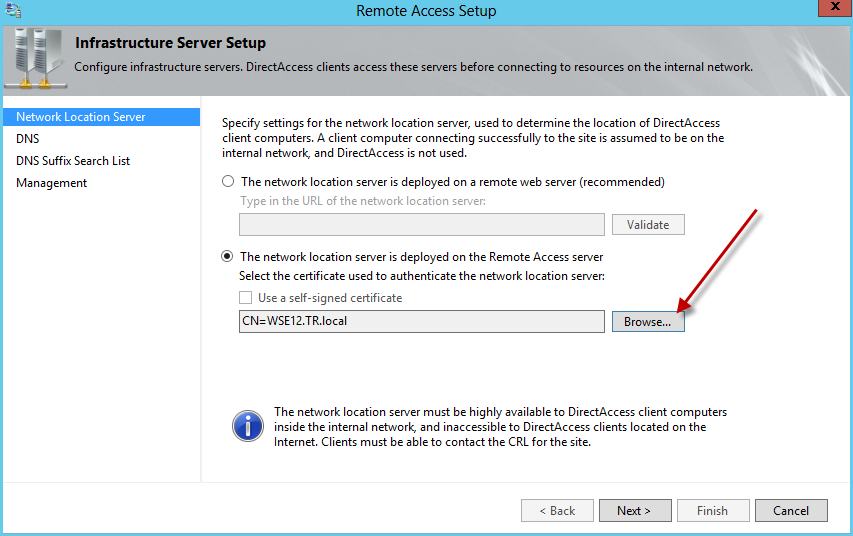Open the Management step
This screenshot has height=536, width=853.
tap(52, 183)
